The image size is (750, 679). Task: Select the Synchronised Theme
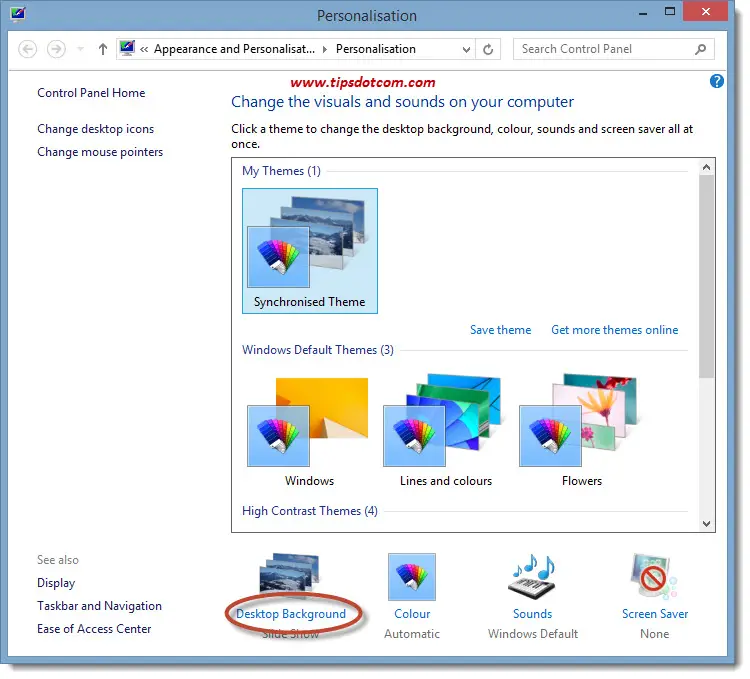coord(310,251)
